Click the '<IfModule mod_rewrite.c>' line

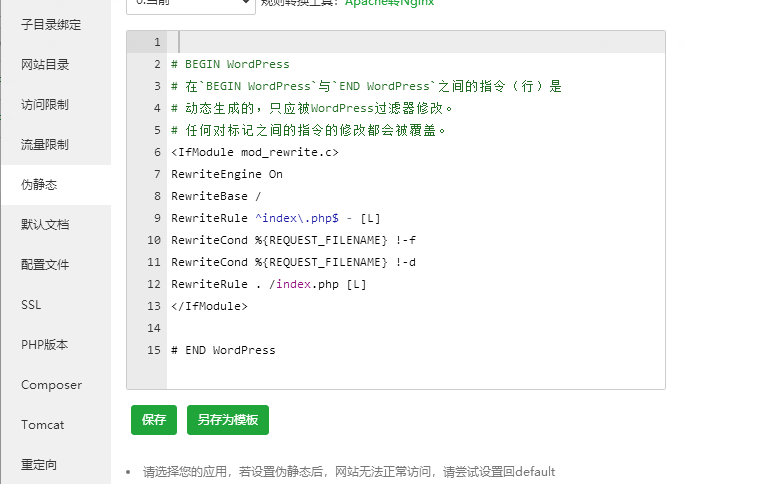coord(255,152)
